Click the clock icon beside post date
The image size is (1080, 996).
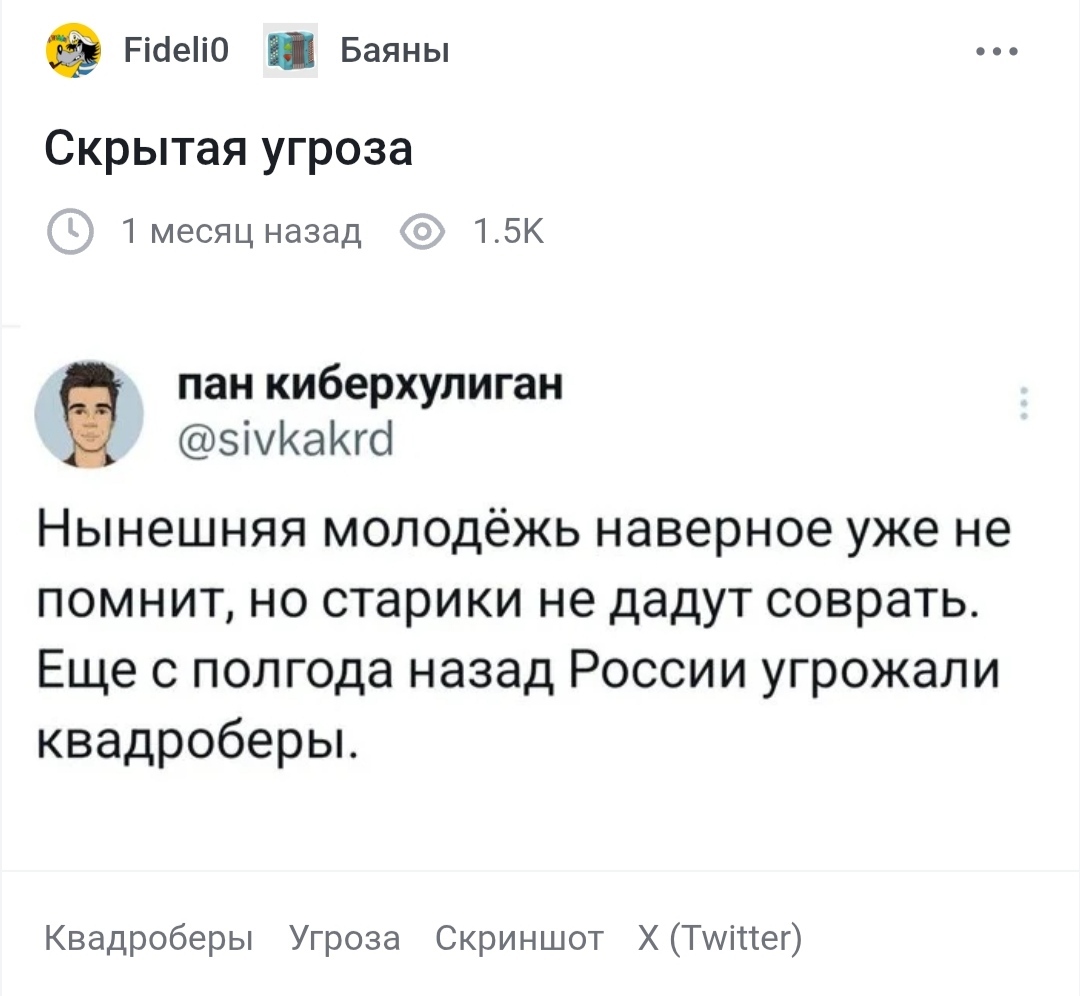tap(68, 232)
